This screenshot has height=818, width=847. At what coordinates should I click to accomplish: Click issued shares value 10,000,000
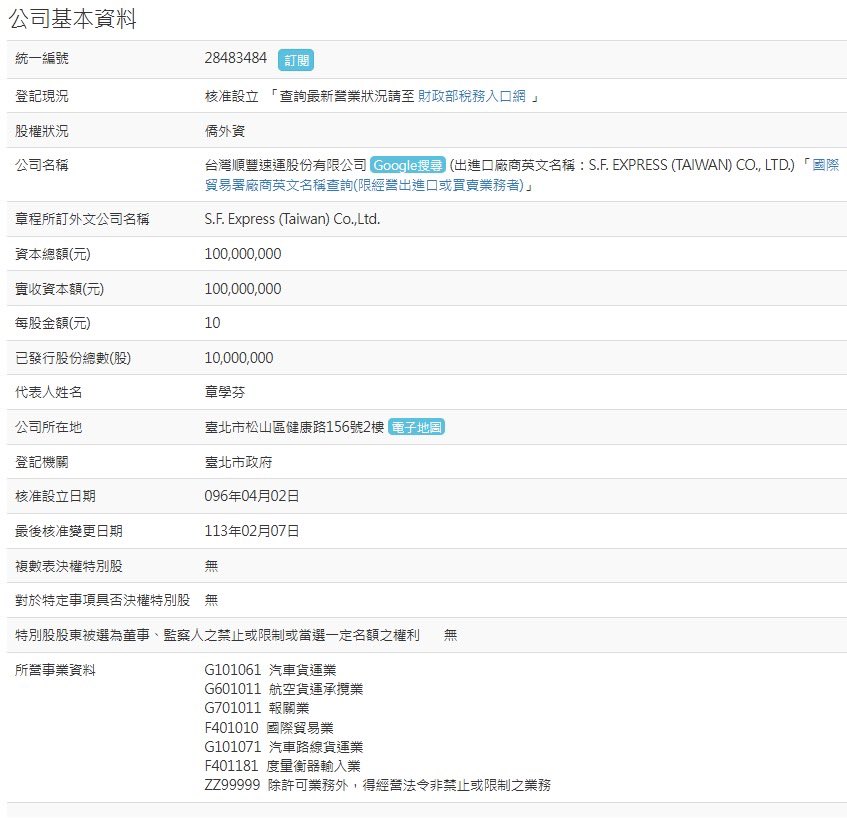coord(239,358)
